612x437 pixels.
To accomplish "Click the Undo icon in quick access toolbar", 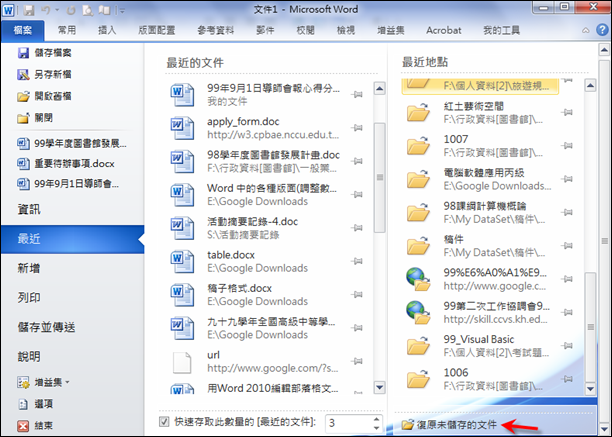I will click(x=46, y=10).
